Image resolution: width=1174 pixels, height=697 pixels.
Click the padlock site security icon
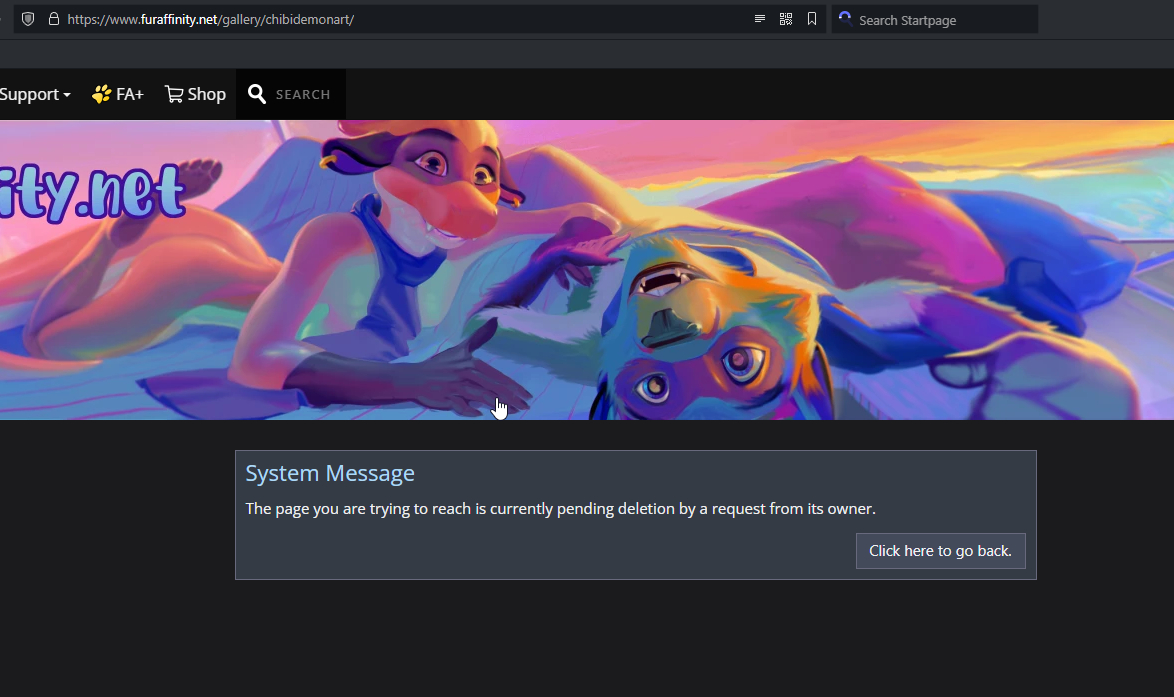click(x=53, y=19)
